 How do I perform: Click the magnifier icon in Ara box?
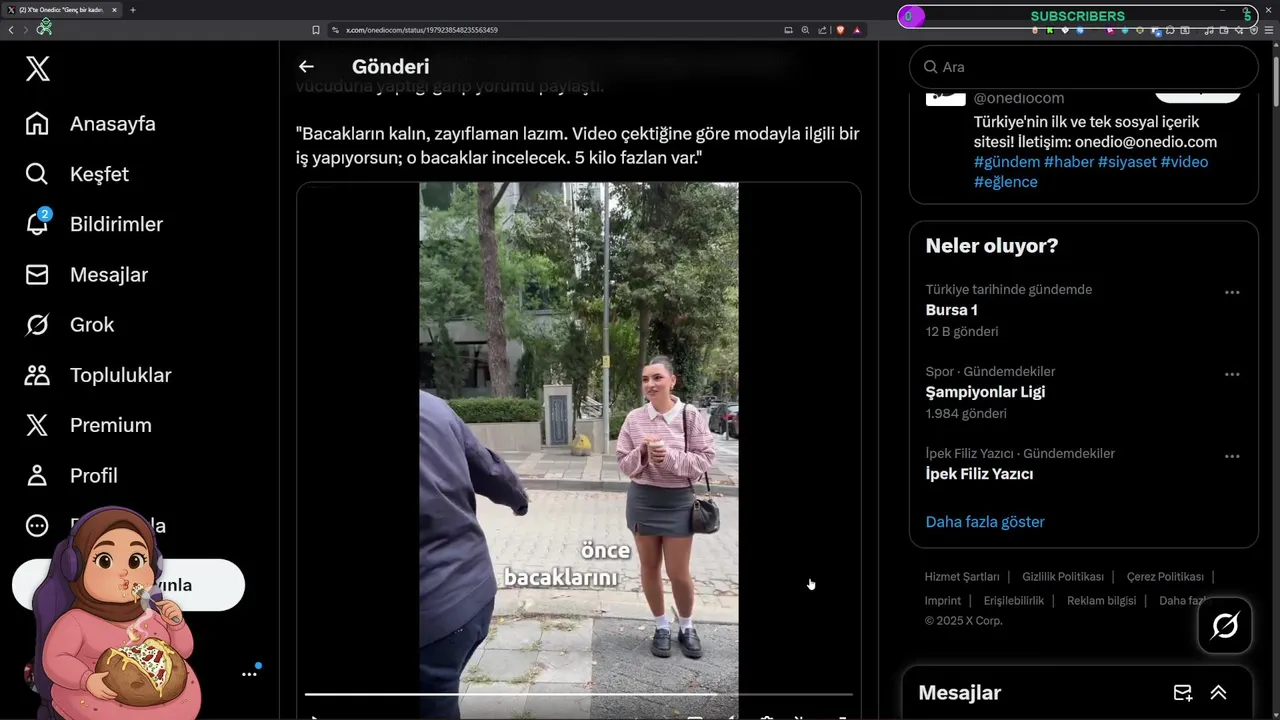coord(930,67)
